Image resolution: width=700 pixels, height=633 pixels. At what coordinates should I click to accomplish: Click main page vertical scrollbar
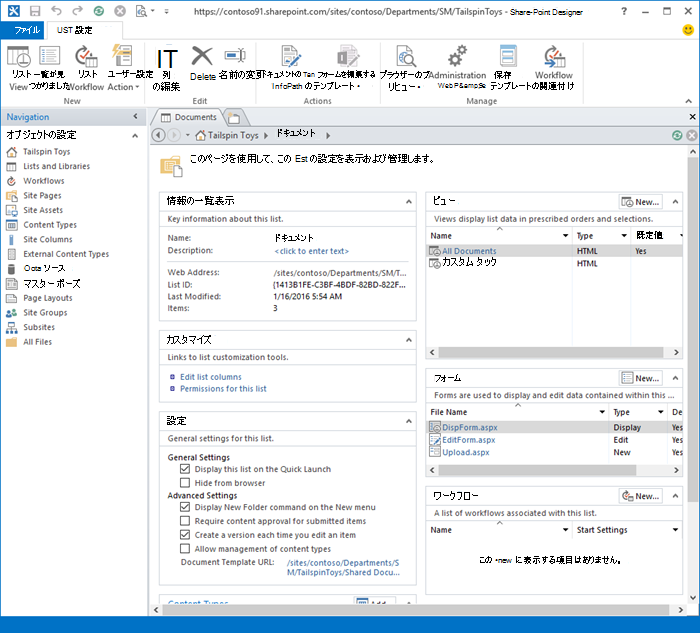692,330
